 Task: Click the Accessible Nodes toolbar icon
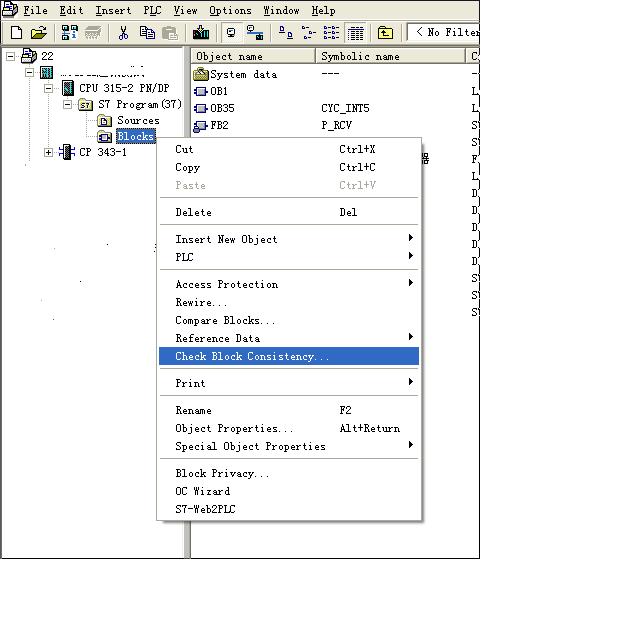[x=69, y=33]
